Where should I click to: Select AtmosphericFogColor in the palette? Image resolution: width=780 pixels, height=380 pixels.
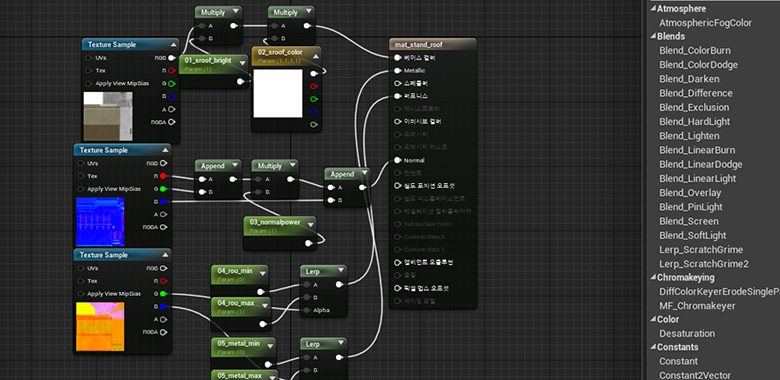[705, 23]
